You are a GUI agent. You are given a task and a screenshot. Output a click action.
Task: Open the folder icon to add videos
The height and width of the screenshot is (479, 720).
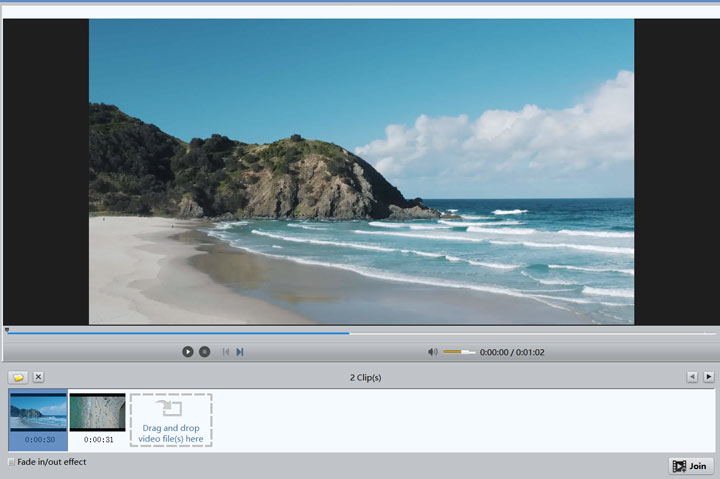coord(18,377)
